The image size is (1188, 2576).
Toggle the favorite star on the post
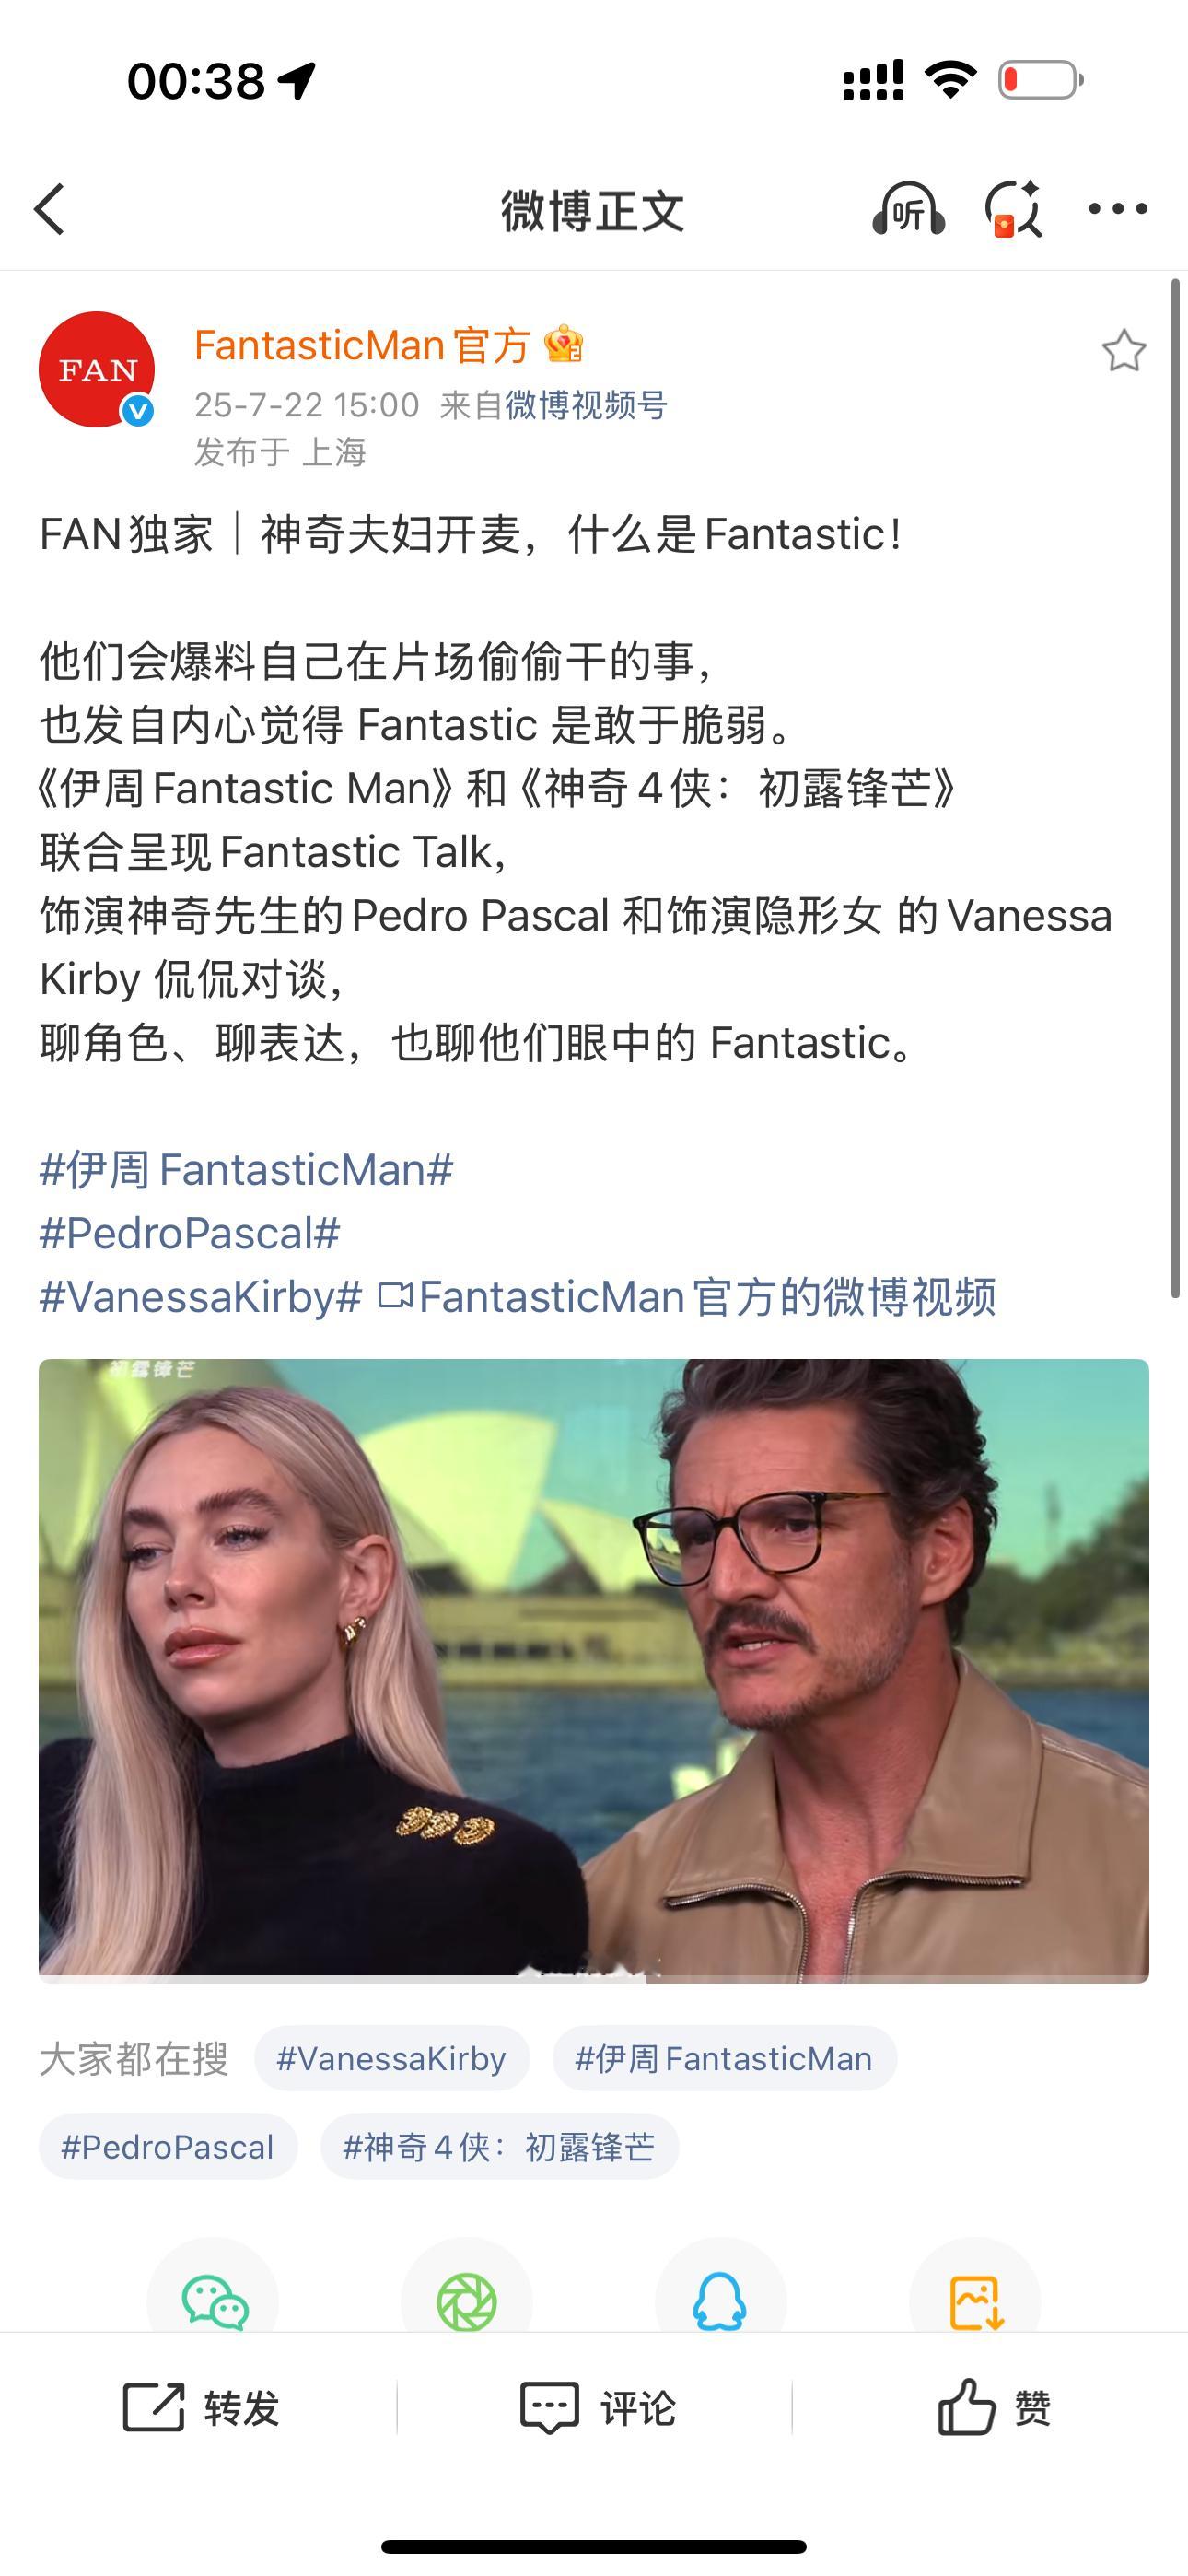[1124, 351]
